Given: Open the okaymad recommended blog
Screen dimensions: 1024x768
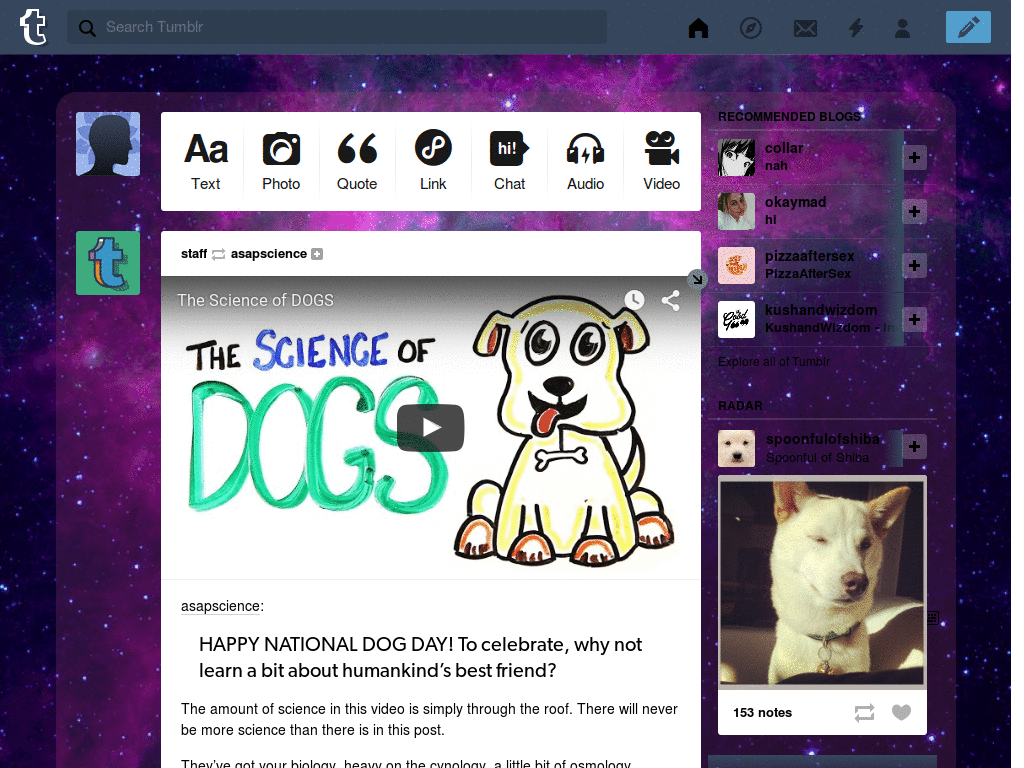Looking at the screenshot, I should coord(795,202).
